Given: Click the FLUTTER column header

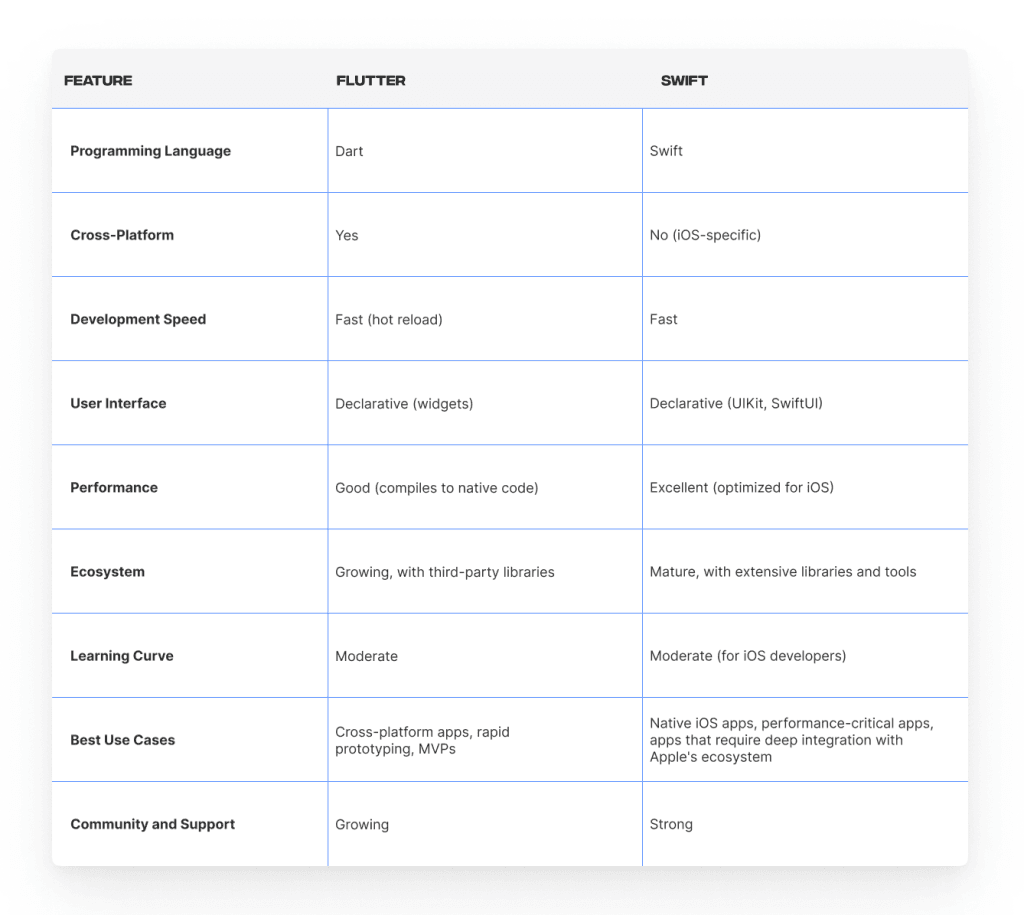Looking at the screenshot, I should pos(370,80).
